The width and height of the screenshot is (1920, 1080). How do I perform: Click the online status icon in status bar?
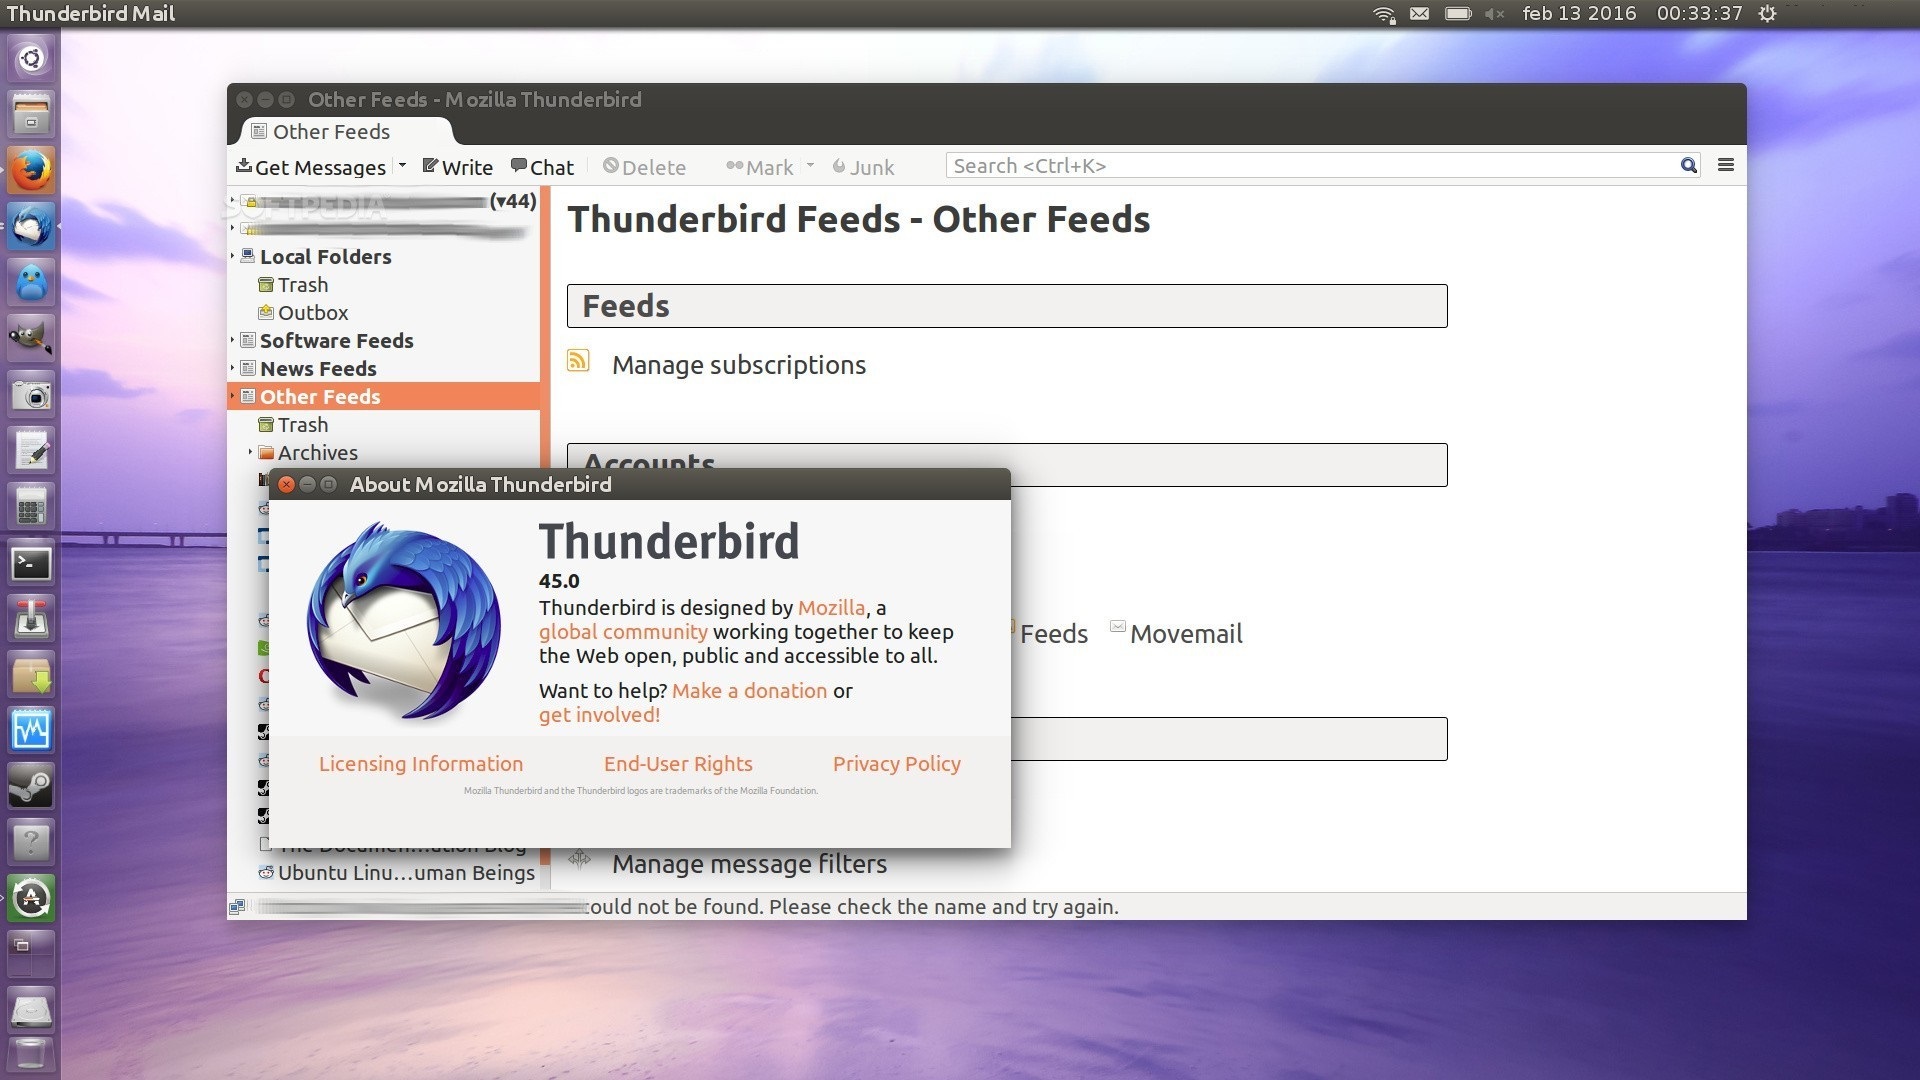(237, 907)
